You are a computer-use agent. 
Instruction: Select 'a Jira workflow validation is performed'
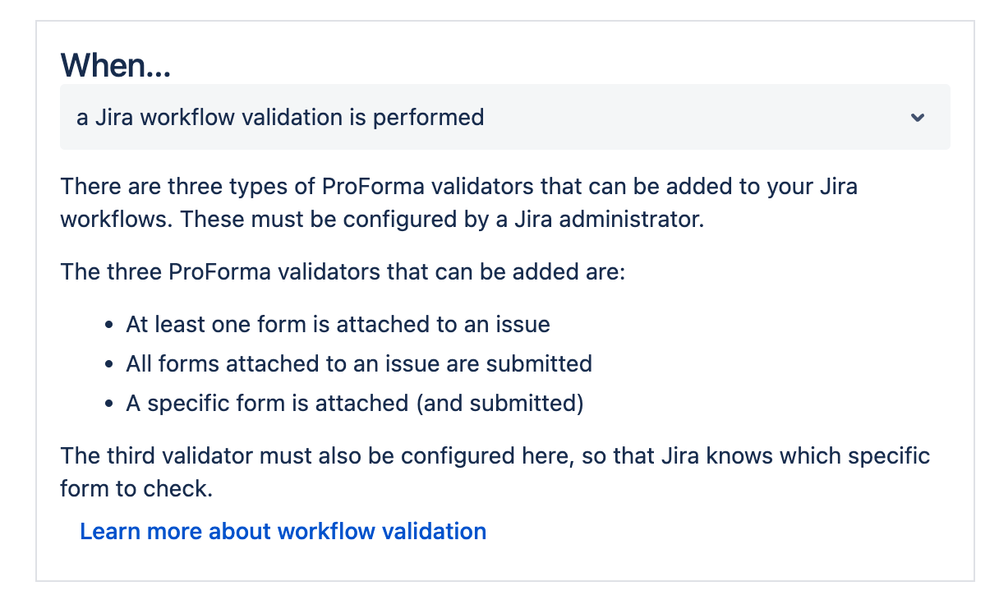pyautogui.click(x=280, y=117)
